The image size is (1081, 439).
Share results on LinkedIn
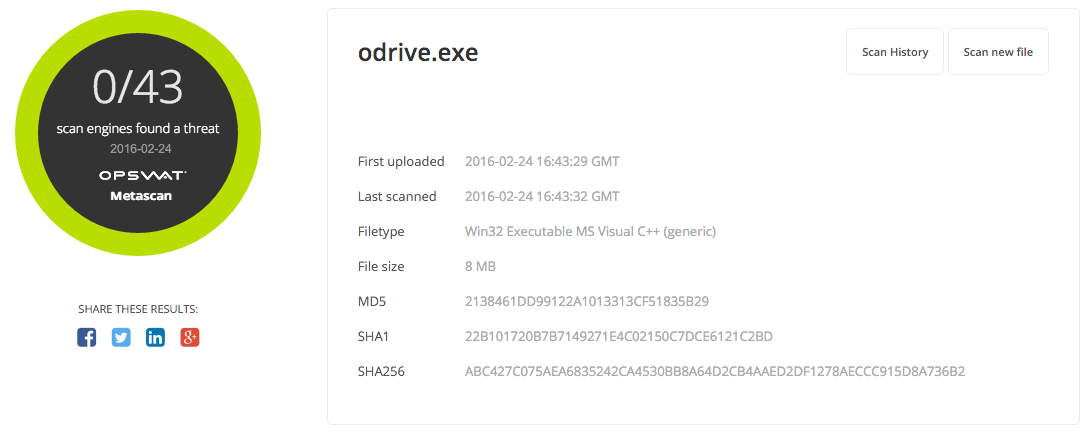[x=155, y=338]
